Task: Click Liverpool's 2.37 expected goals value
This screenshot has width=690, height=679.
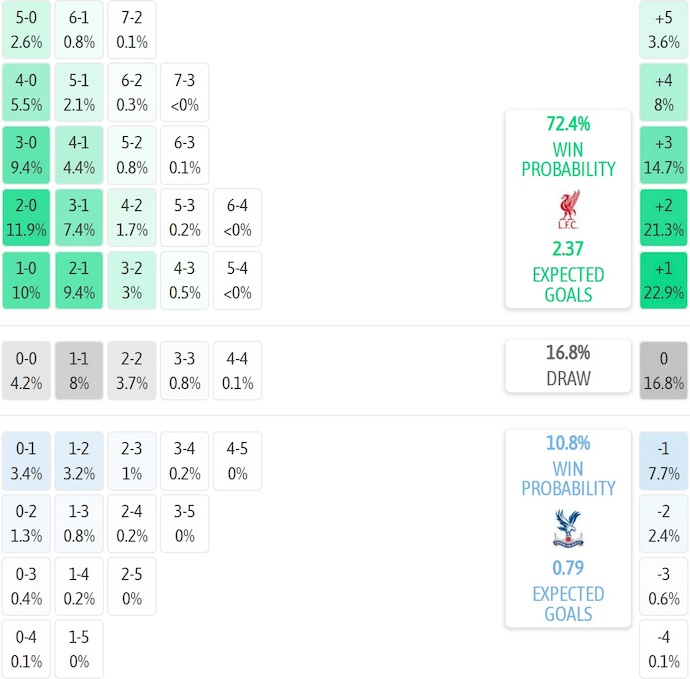Action: [568, 249]
